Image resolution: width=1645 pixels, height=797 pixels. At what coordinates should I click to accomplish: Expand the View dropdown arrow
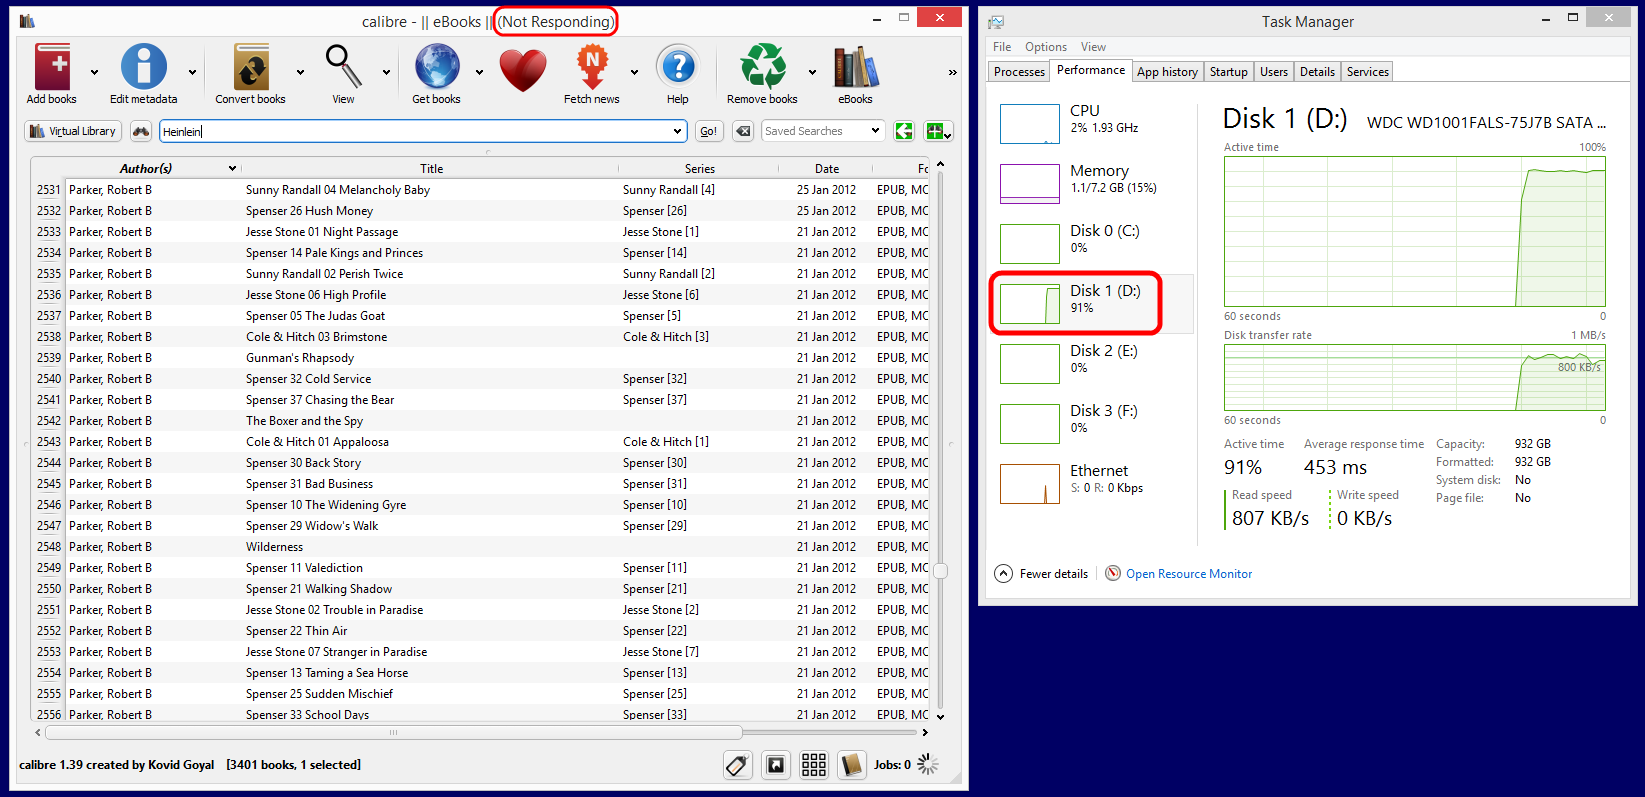(x=386, y=72)
